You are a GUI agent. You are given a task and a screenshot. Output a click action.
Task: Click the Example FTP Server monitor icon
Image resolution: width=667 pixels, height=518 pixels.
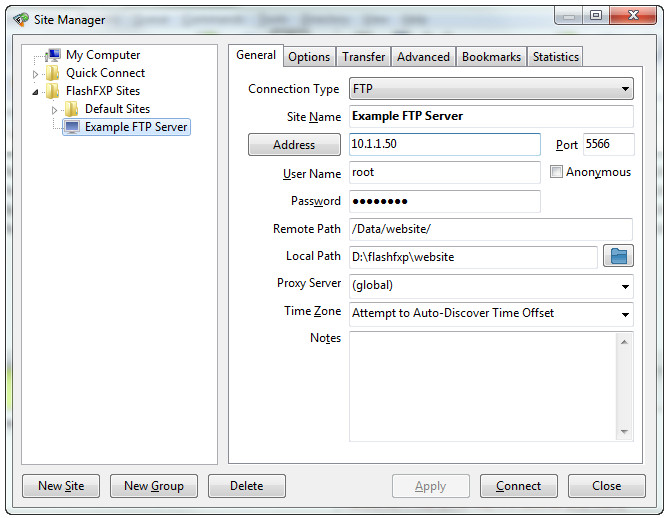(x=72, y=127)
